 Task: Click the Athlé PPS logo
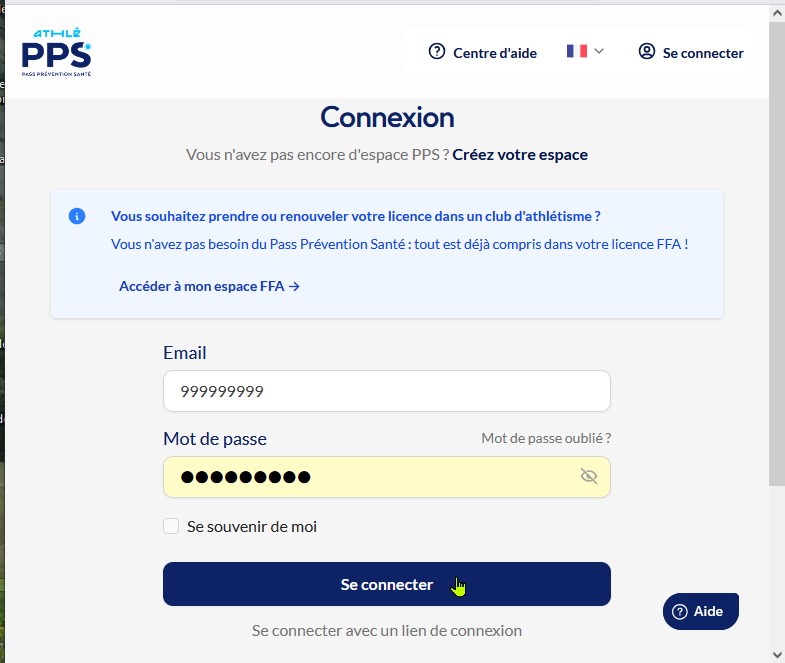pos(56,52)
